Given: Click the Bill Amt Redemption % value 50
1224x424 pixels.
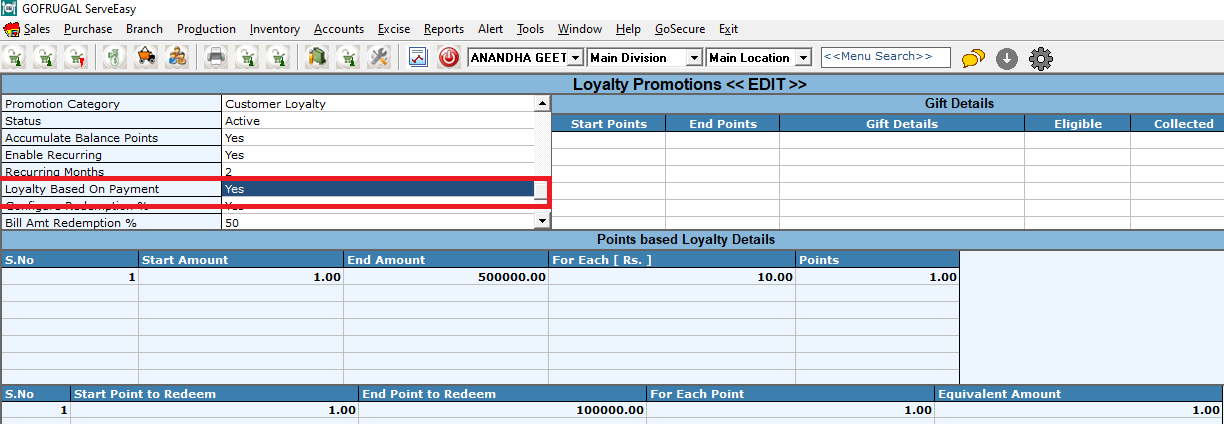Looking at the screenshot, I should click(378, 223).
